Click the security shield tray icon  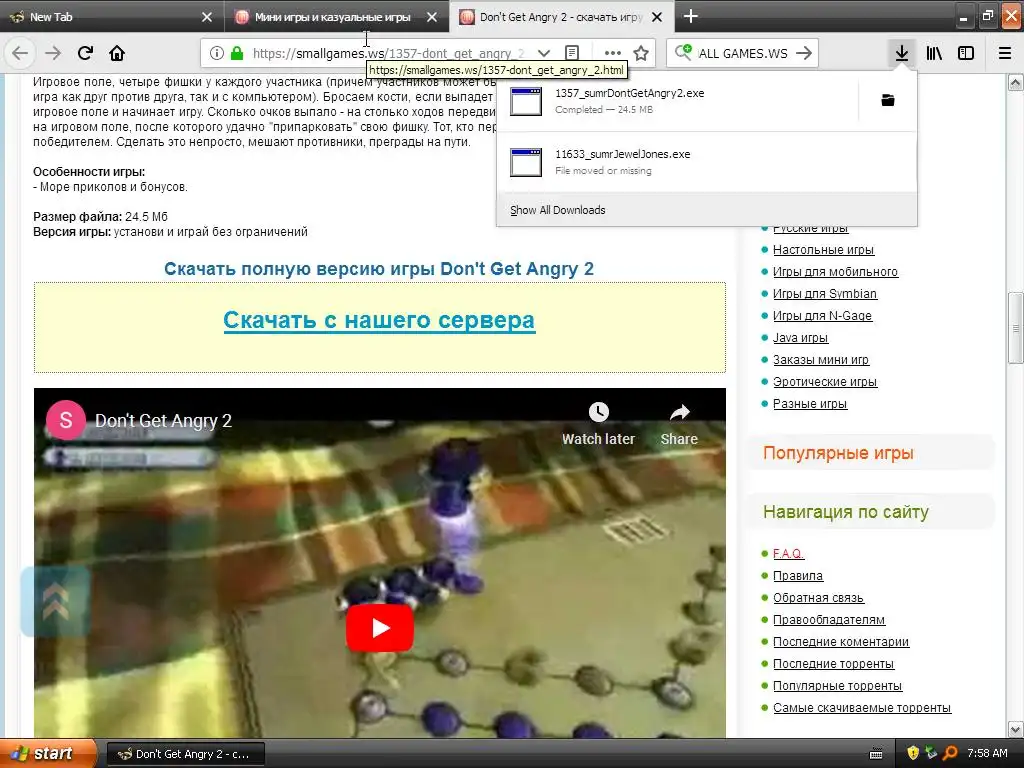[x=913, y=754]
